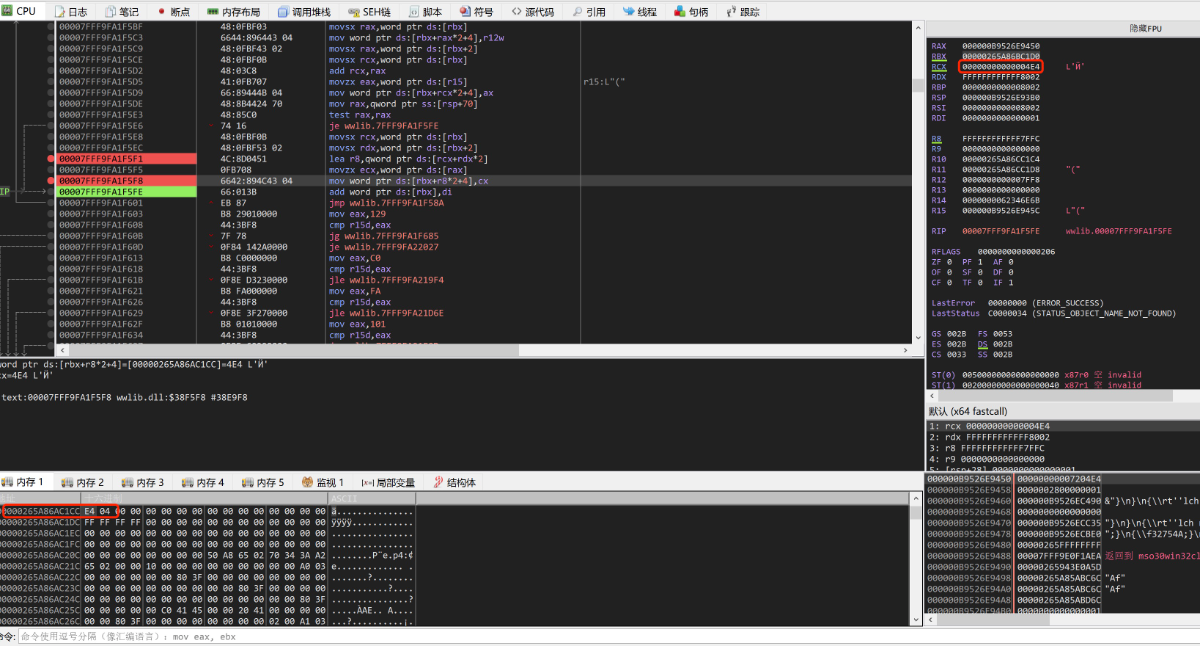Screen dimensions: 1200x646
Task: Switch to the CPU tab
Action: tap(20, 11)
